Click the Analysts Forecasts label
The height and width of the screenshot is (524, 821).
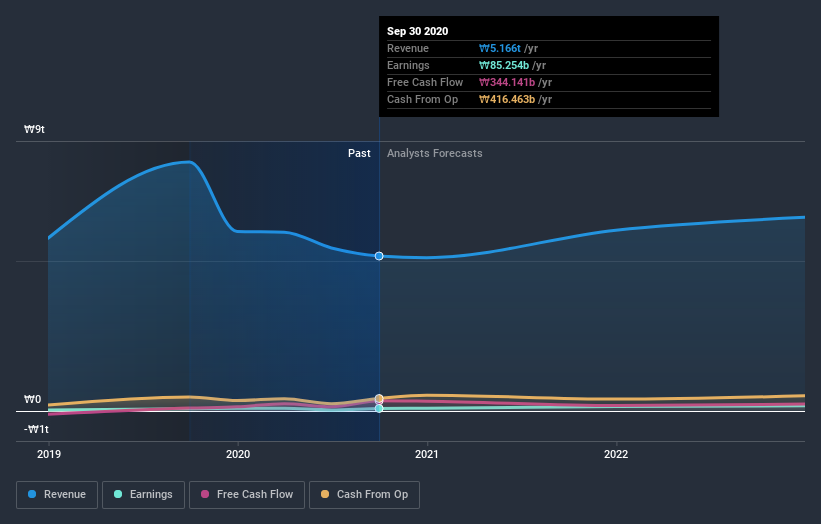(x=435, y=153)
